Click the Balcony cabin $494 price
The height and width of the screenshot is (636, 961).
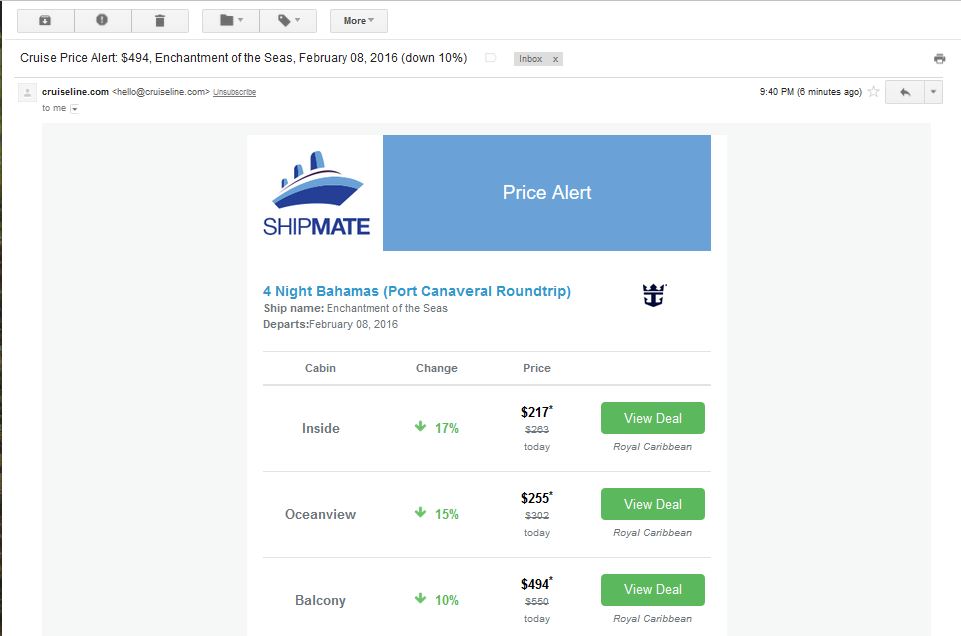click(x=537, y=583)
